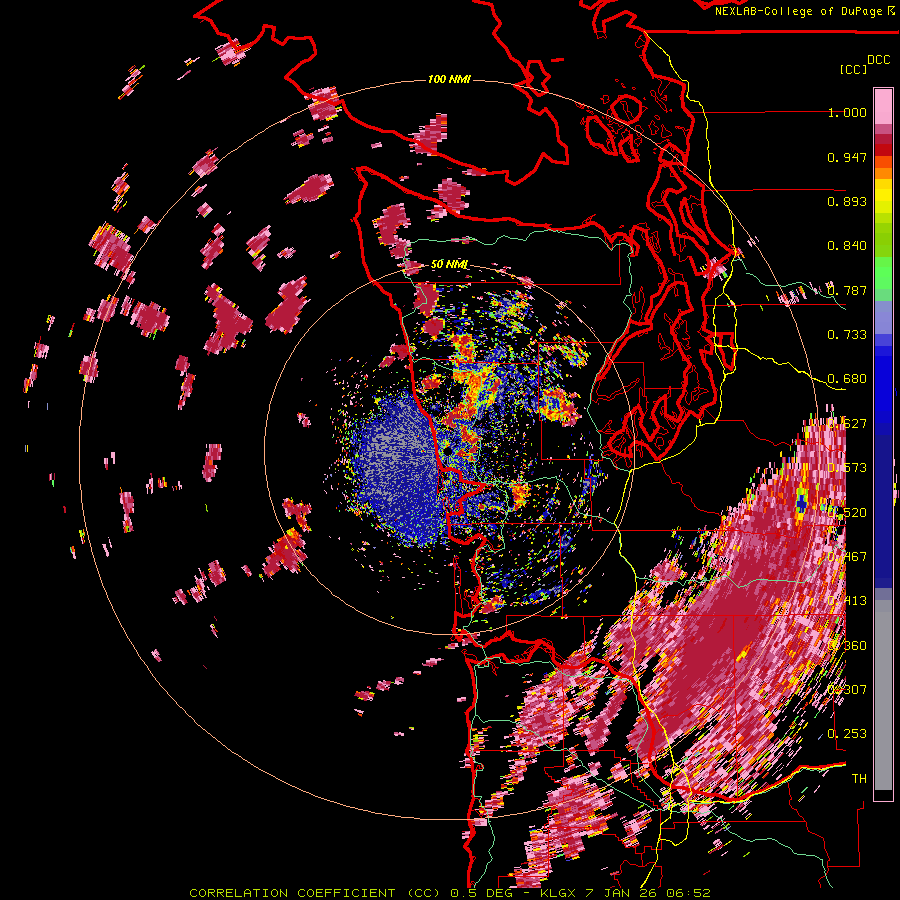Pick the pink segment at the top of the color bar
The height and width of the screenshot is (900, 900).
coord(883,107)
